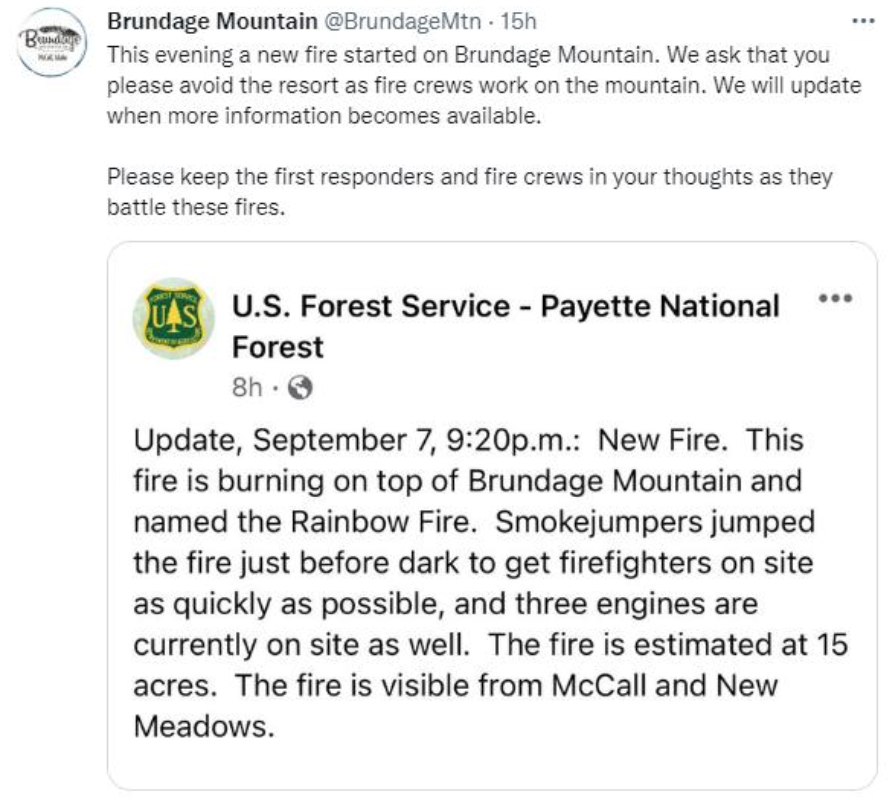Open the @BrundageMtn handle link
894x804 pixels.
[403, 22]
